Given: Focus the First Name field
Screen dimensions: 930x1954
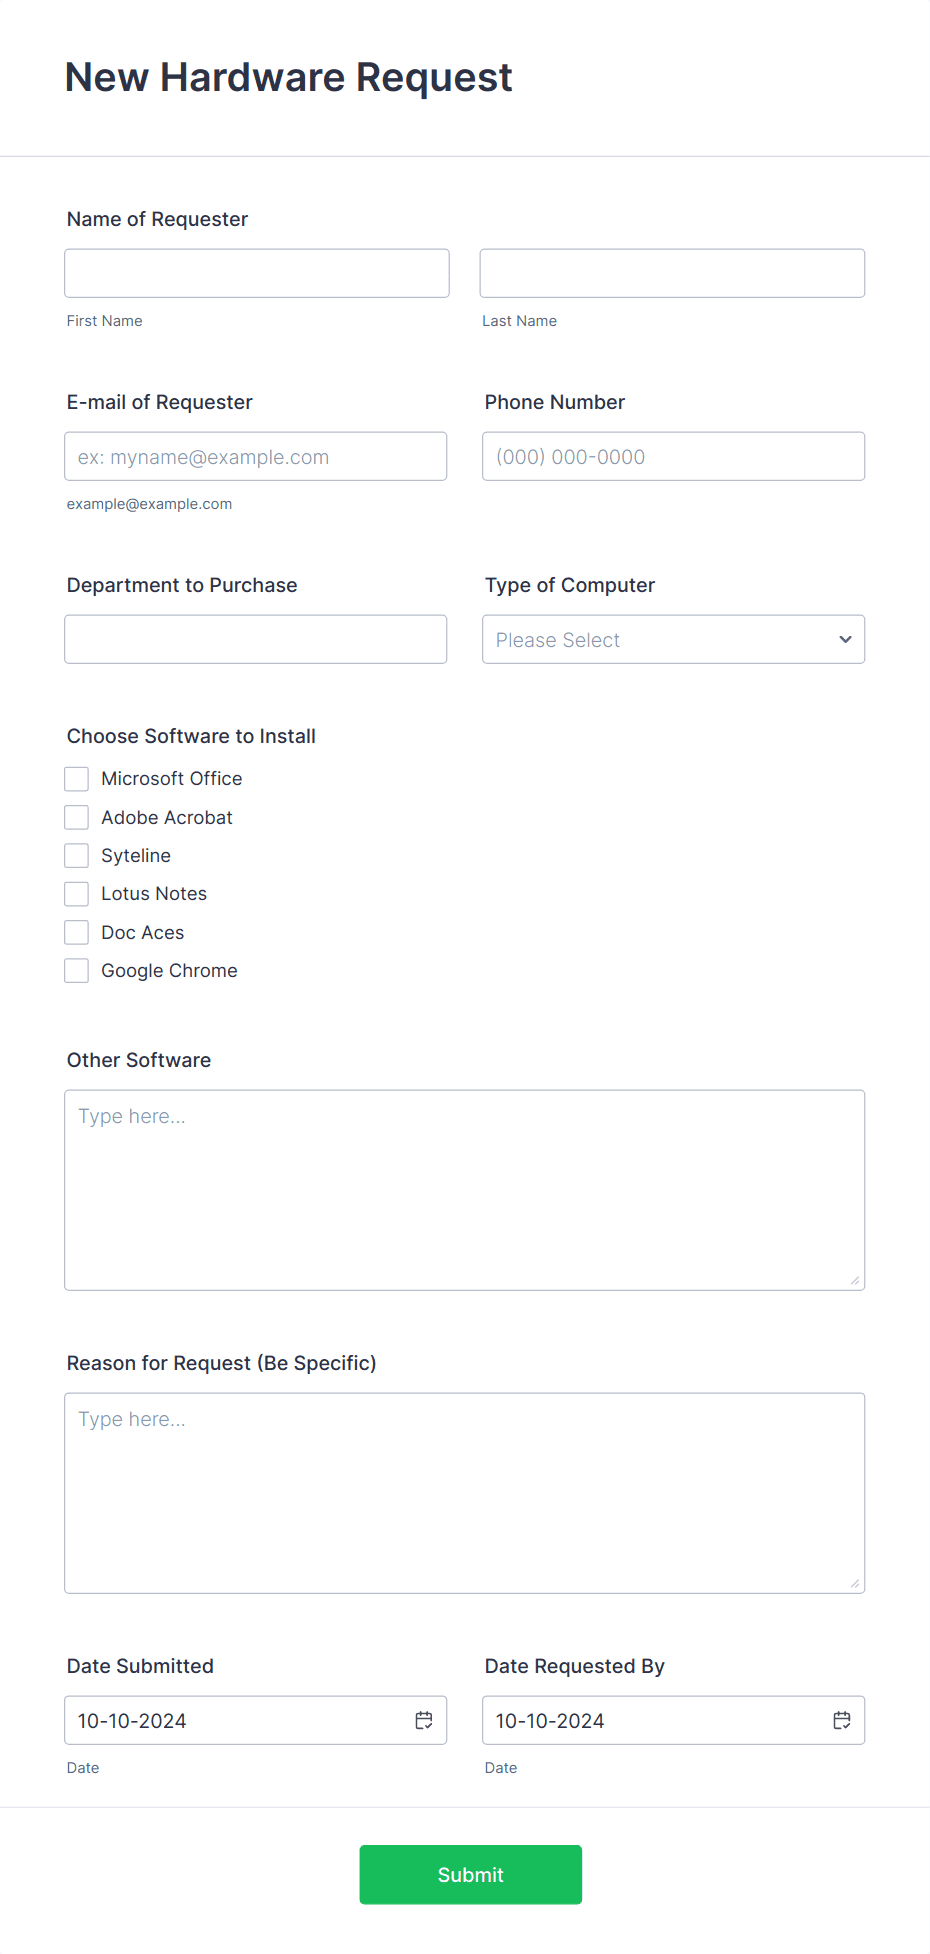Looking at the screenshot, I should tap(257, 273).
